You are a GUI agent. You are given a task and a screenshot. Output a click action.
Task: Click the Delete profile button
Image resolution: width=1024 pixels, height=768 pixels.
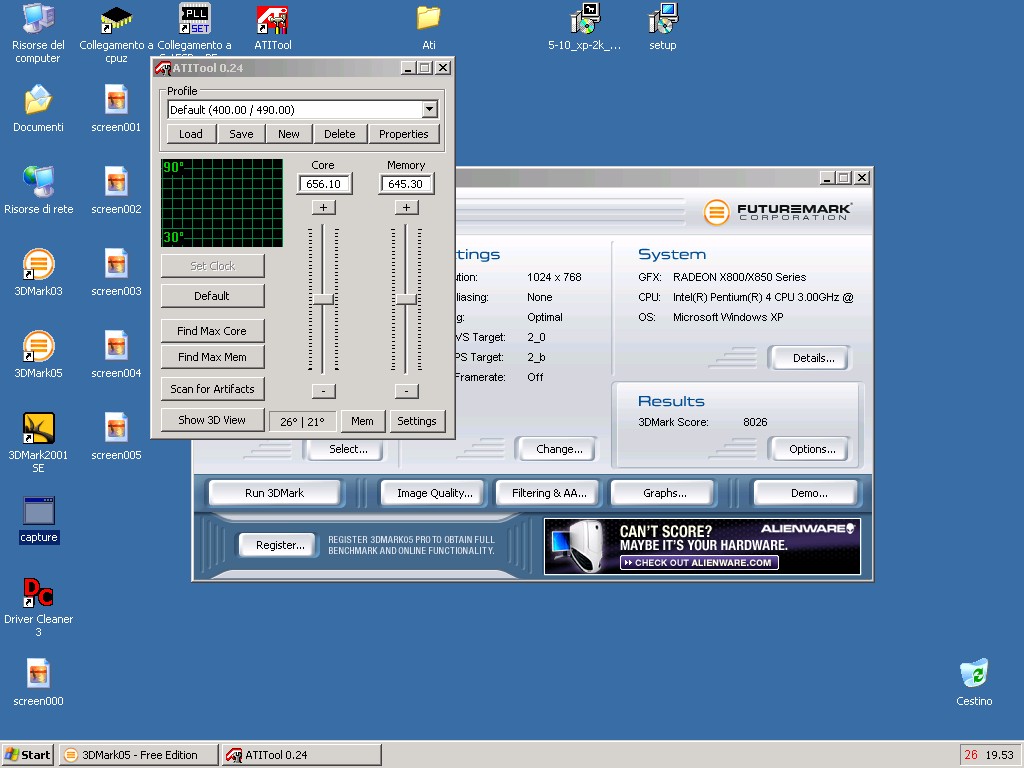coord(340,134)
